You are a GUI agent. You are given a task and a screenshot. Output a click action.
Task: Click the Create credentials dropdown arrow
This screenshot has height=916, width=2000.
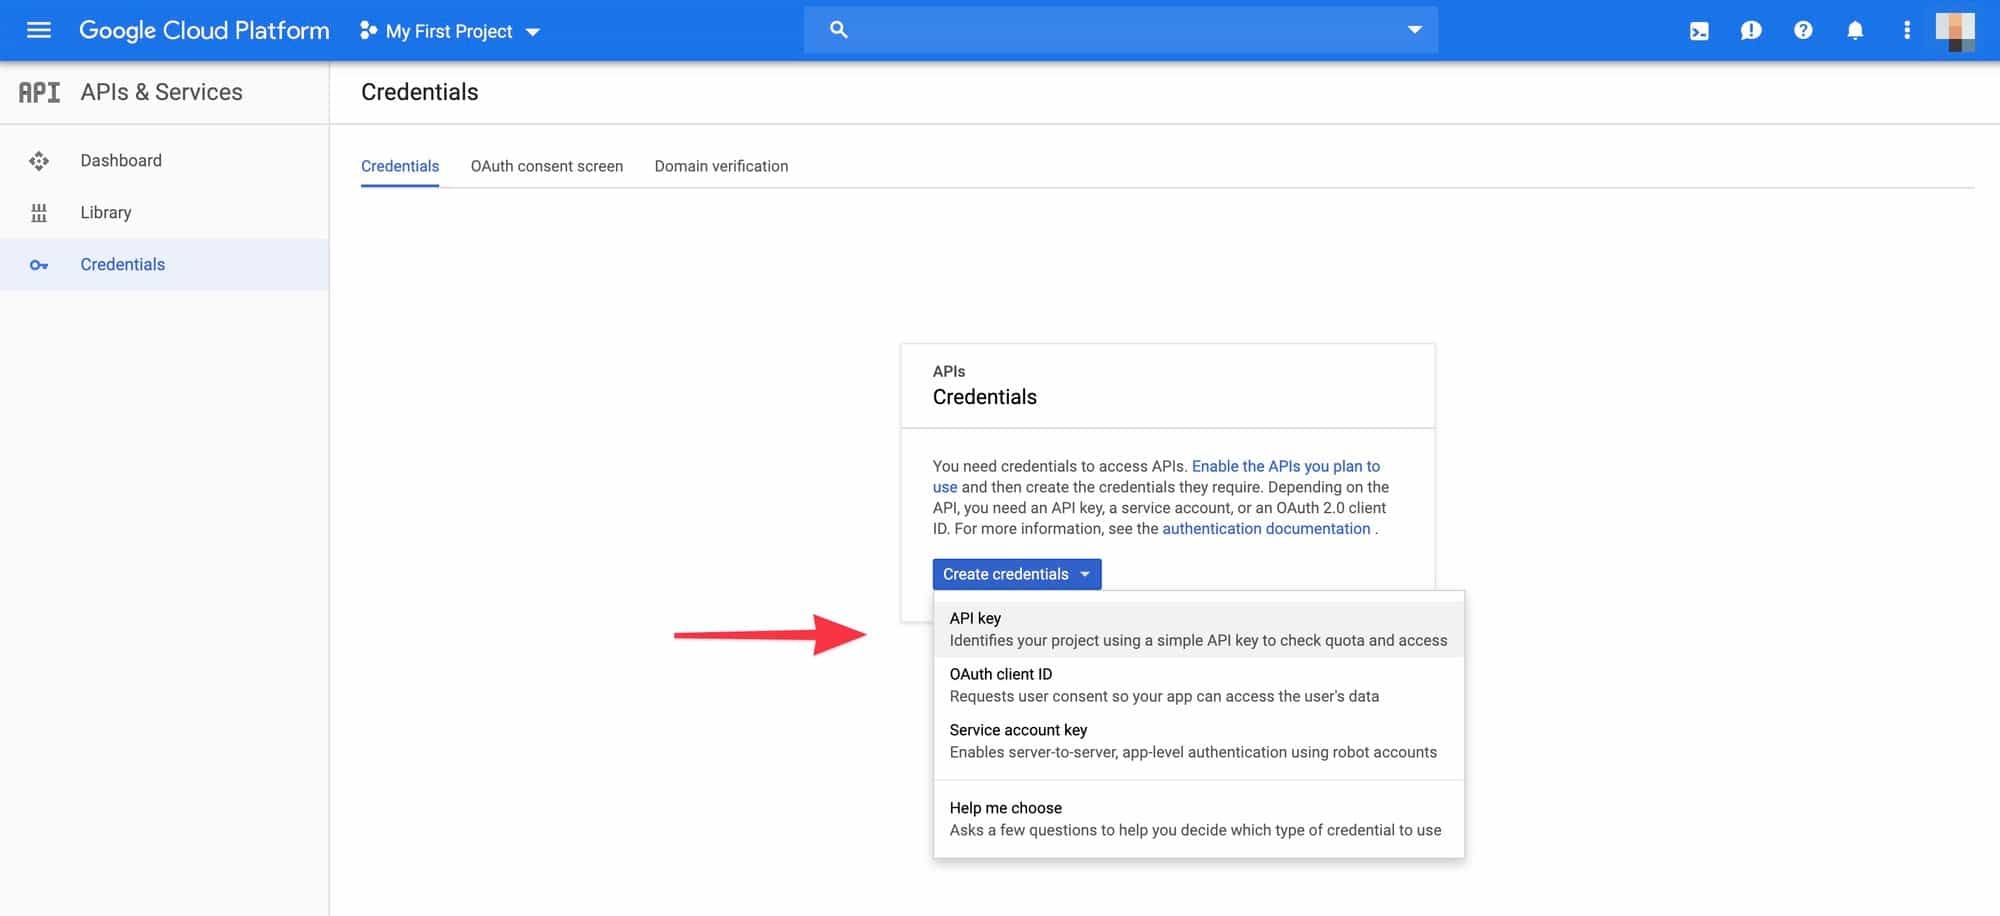tap(1085, 574)
